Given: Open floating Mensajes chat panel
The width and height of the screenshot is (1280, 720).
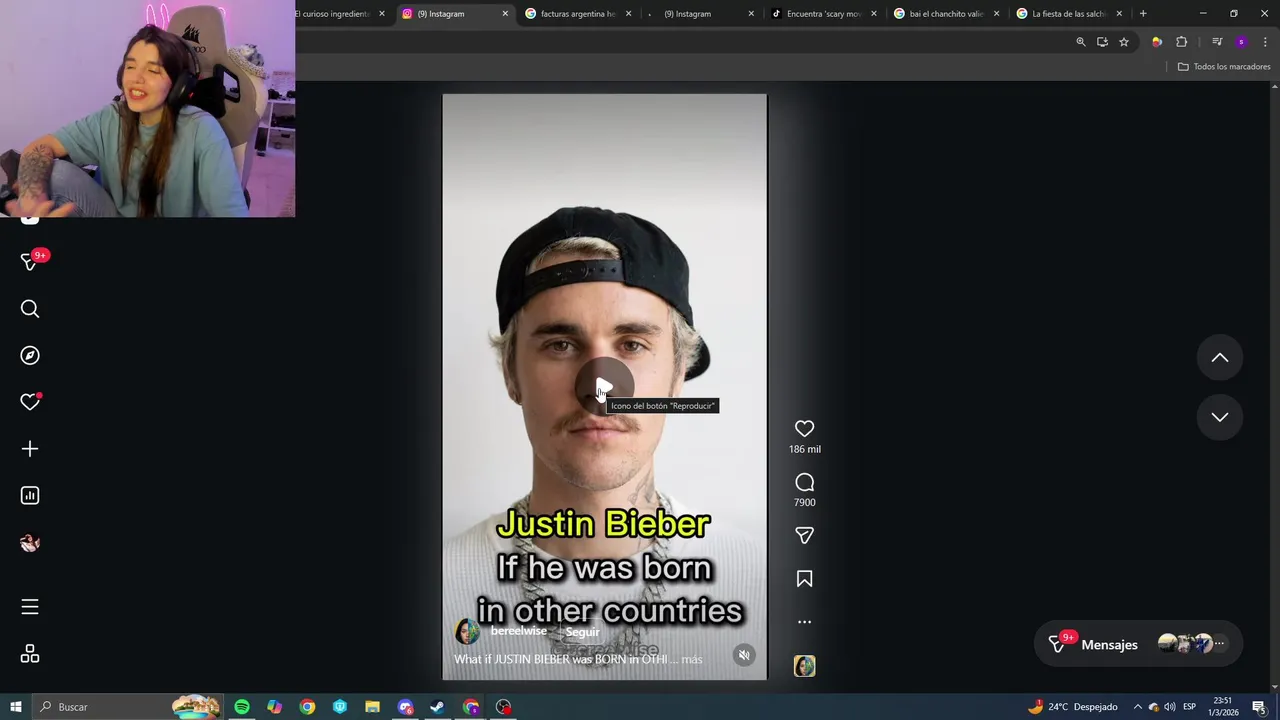Looking at the screenshot, I should pyautogui.click(x=1138, y=644).
